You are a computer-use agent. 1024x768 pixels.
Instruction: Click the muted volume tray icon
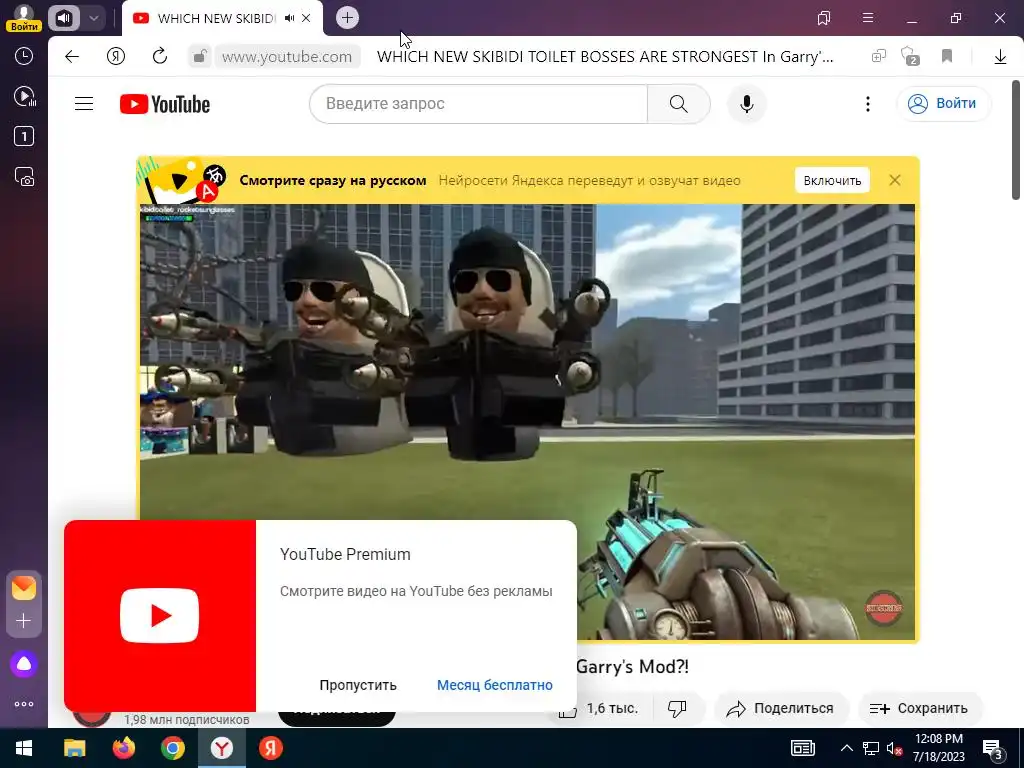(895, 749)
